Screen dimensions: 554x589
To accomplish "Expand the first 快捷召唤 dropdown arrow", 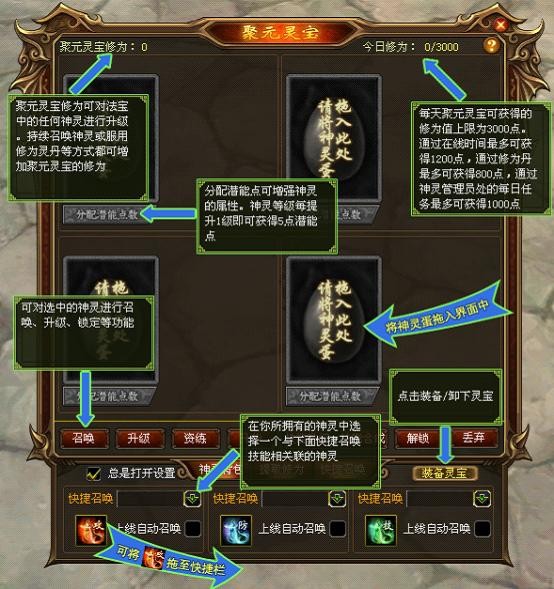I will pyautogui.click(x=192, y=499).
